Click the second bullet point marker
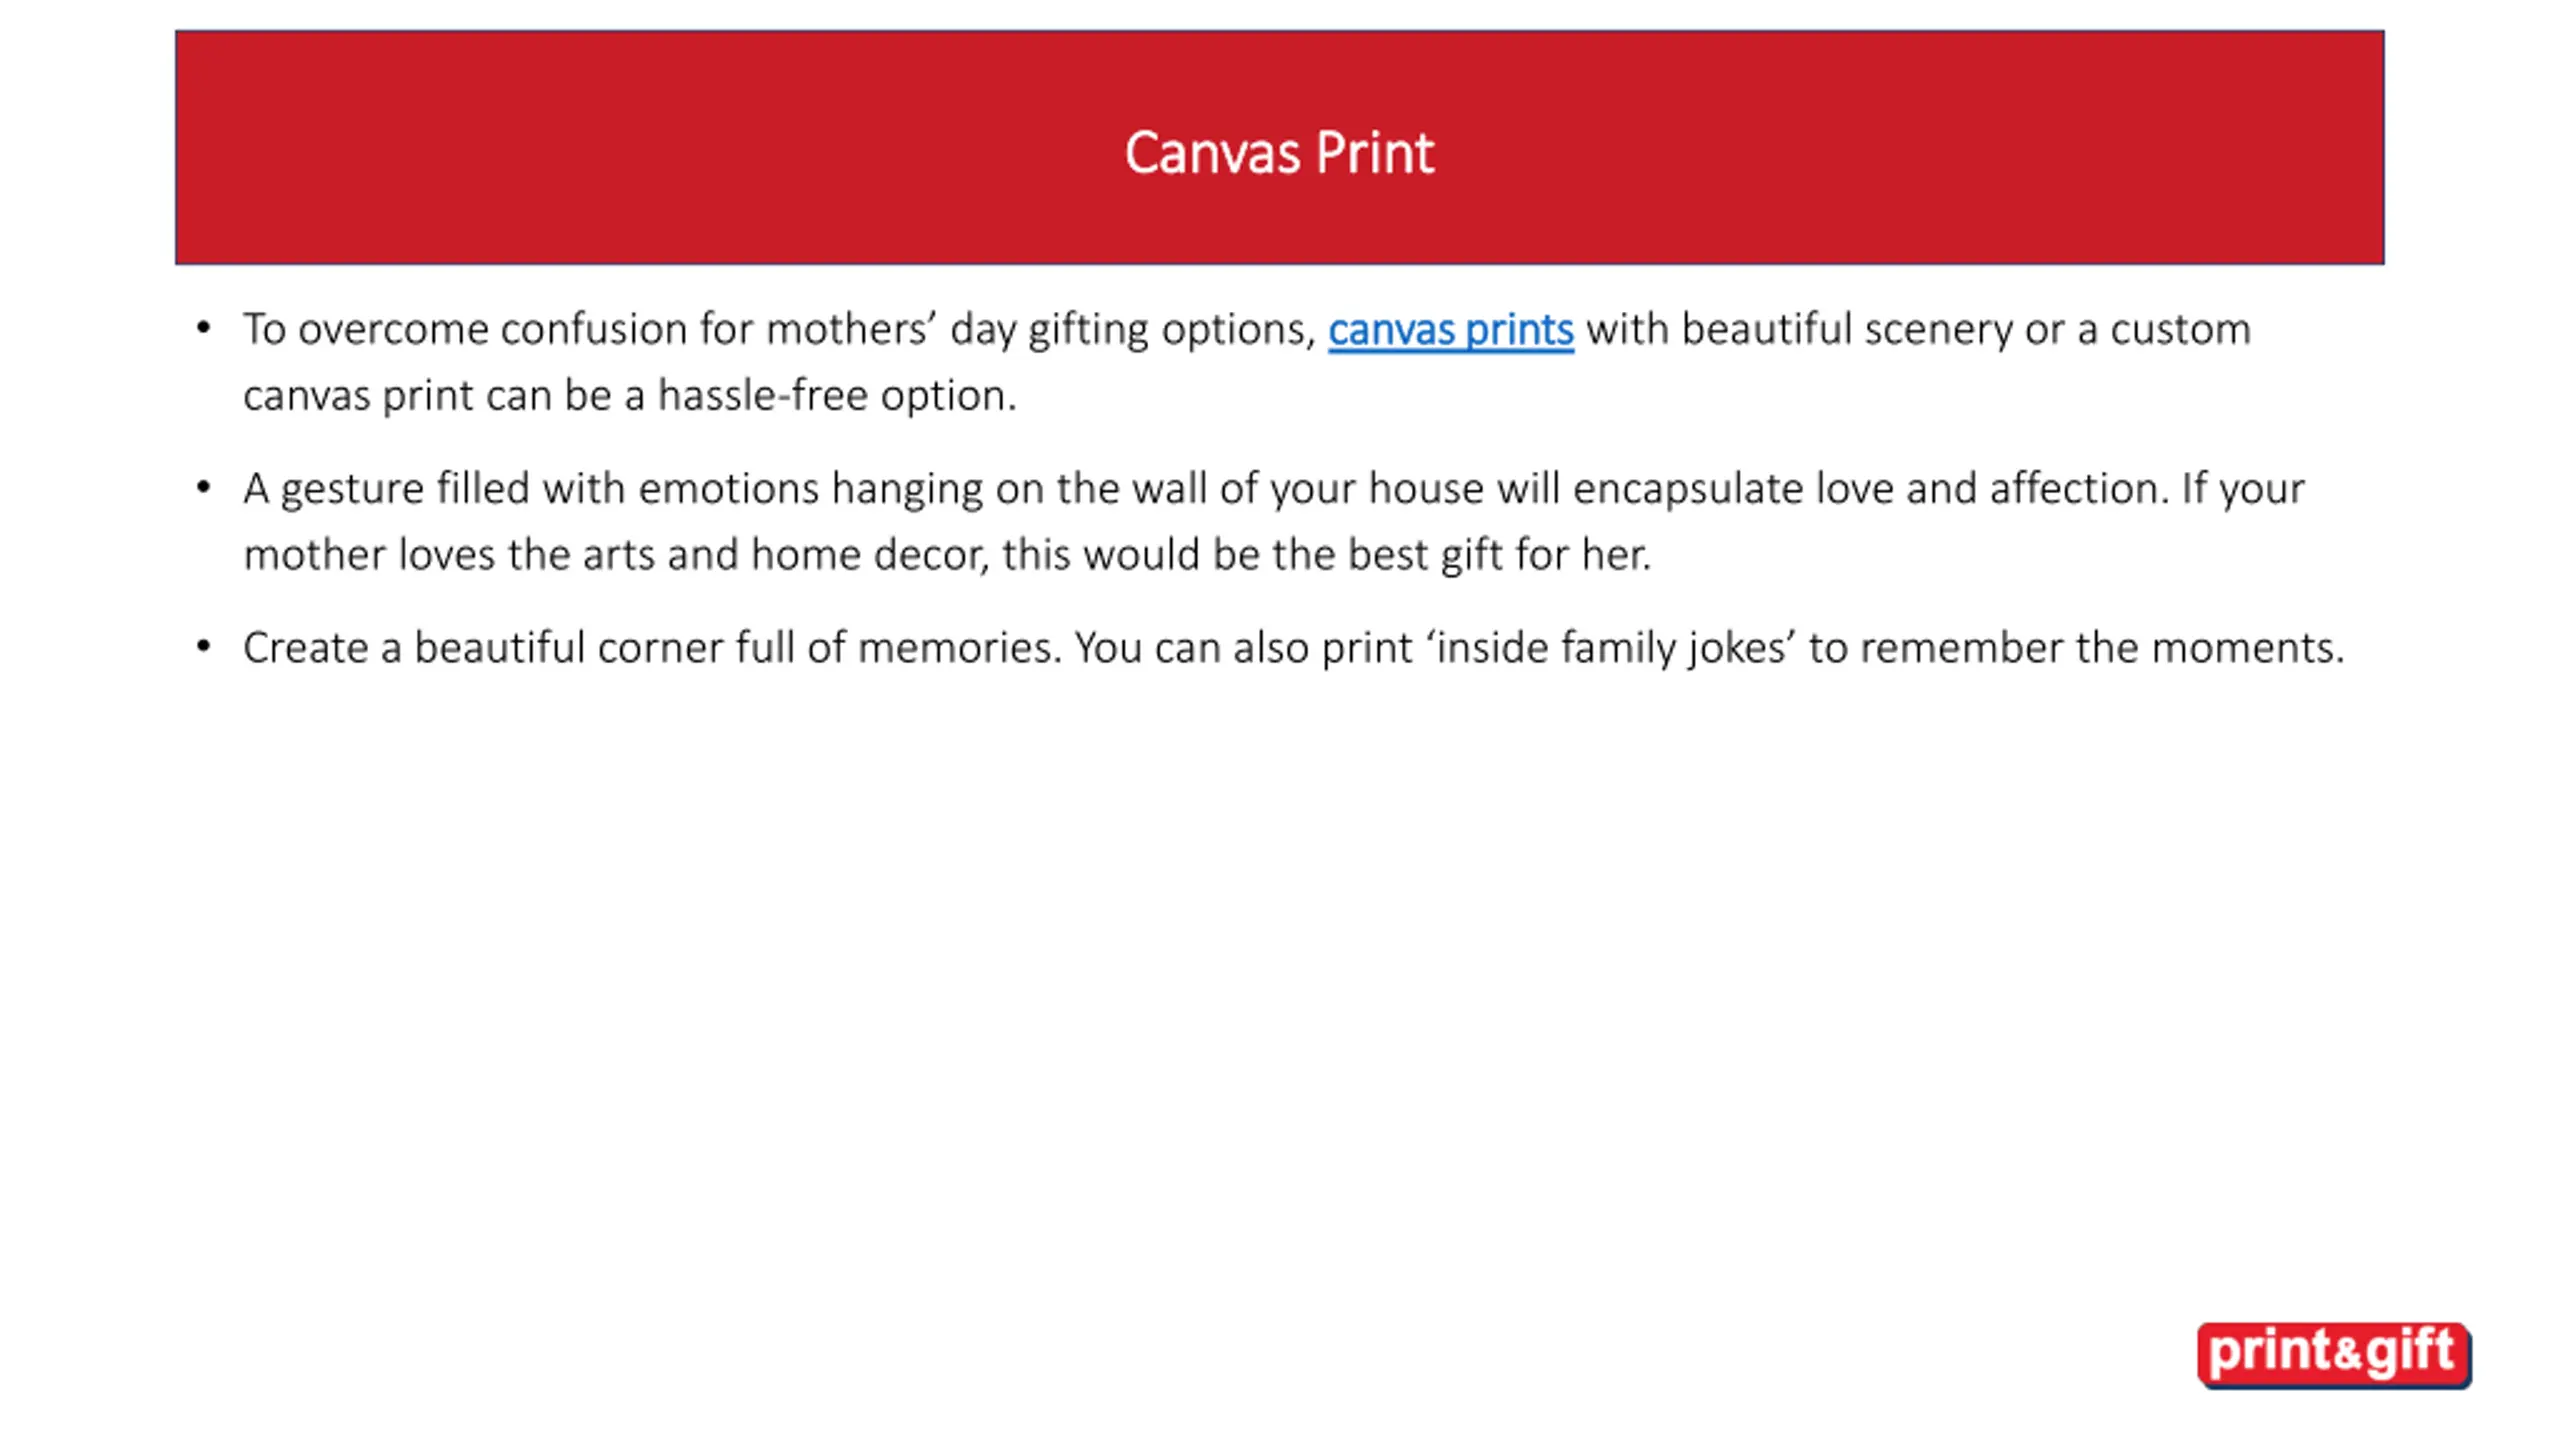Screen dimensions: 2560x1440 click(x=204, y=488)
